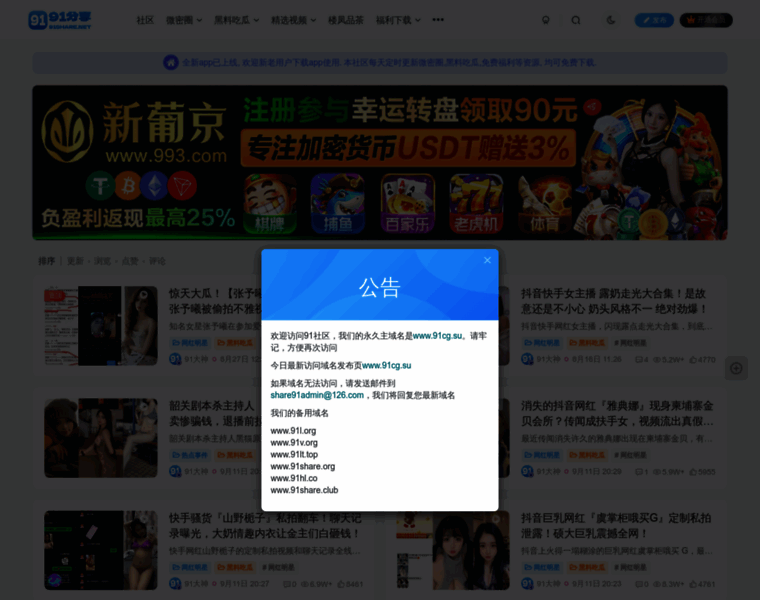760x600 pixels.
Task: Click like count 4770 thumbs-up icon
Action: (x=693, y=360)
